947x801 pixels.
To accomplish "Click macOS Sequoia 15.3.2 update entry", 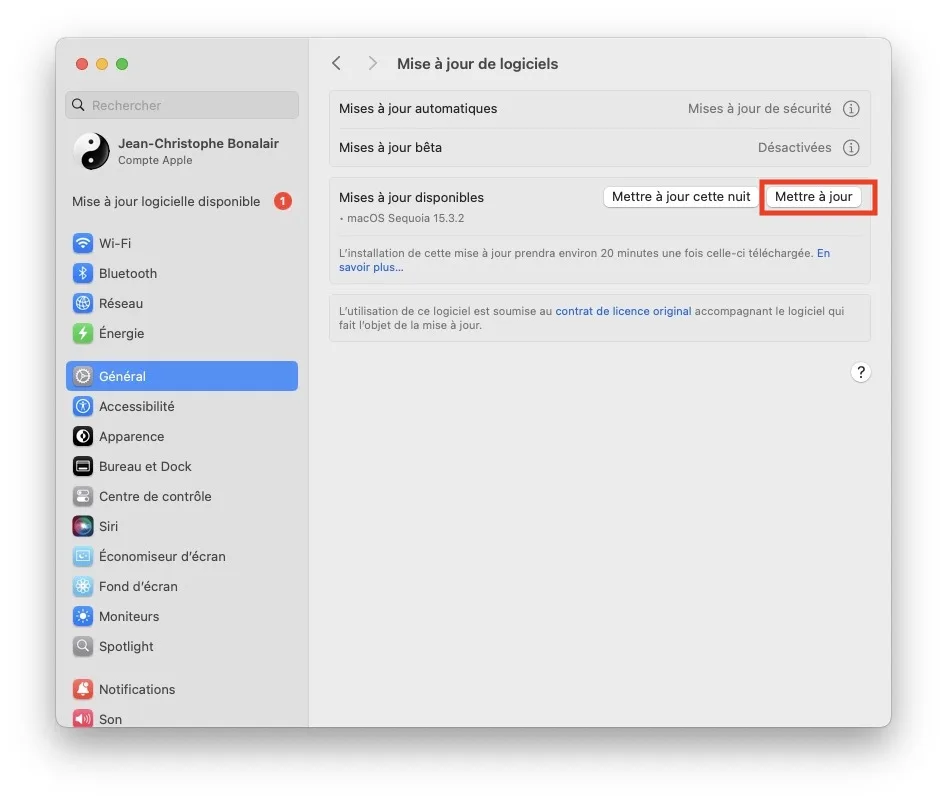I will (405, 218).
